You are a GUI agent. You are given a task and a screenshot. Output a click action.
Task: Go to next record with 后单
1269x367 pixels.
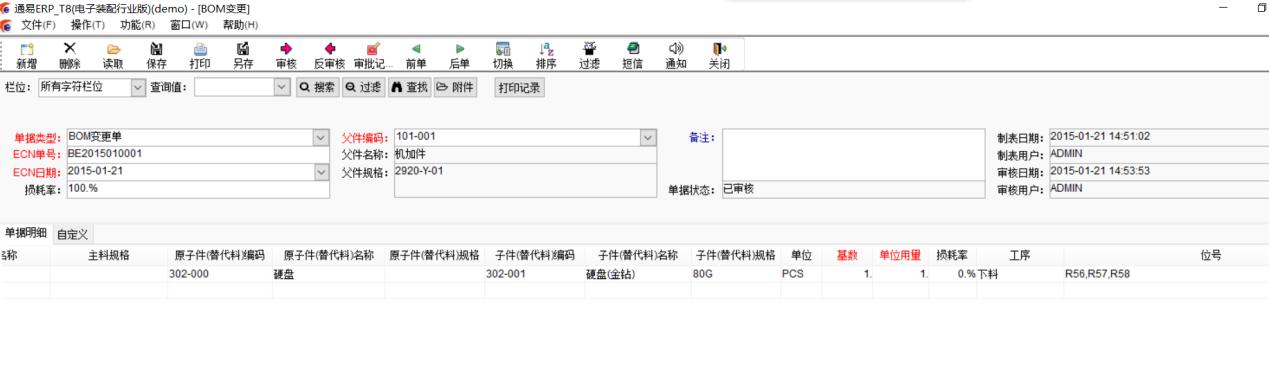460,55
